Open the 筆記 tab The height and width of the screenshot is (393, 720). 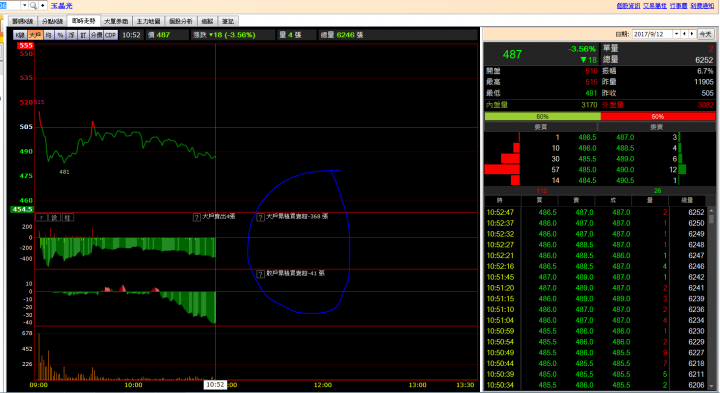(x=228, y=21)
